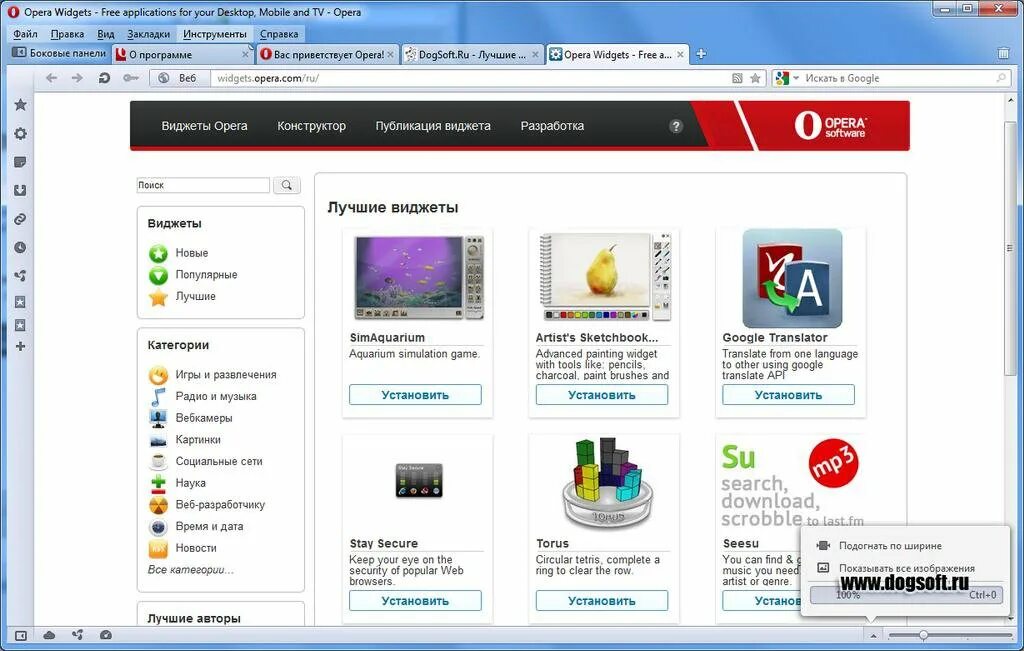Install the Torus widget
The image size is (1024, 651).
[x=601, y=601]
